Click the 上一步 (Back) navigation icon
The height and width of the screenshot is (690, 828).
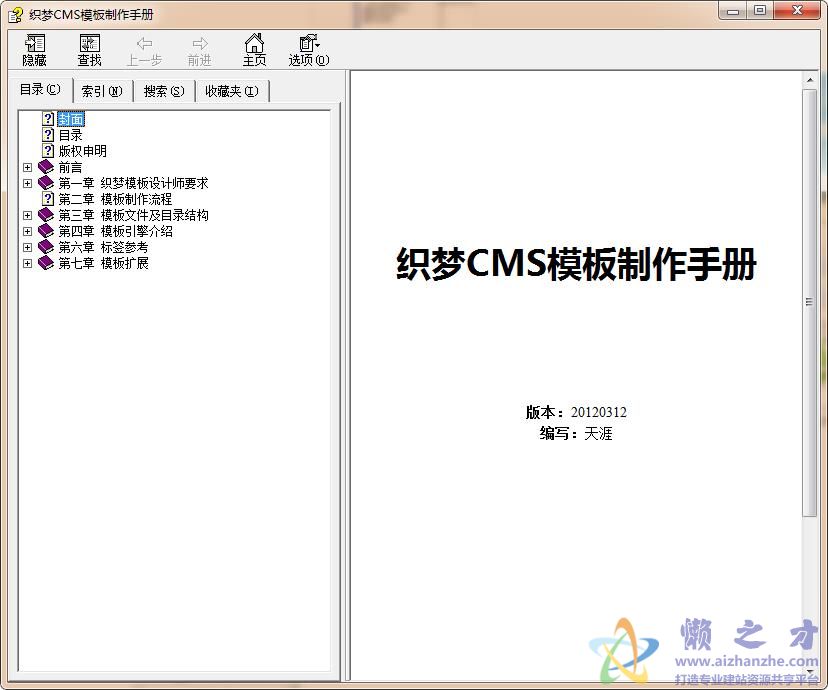(144, 48)
